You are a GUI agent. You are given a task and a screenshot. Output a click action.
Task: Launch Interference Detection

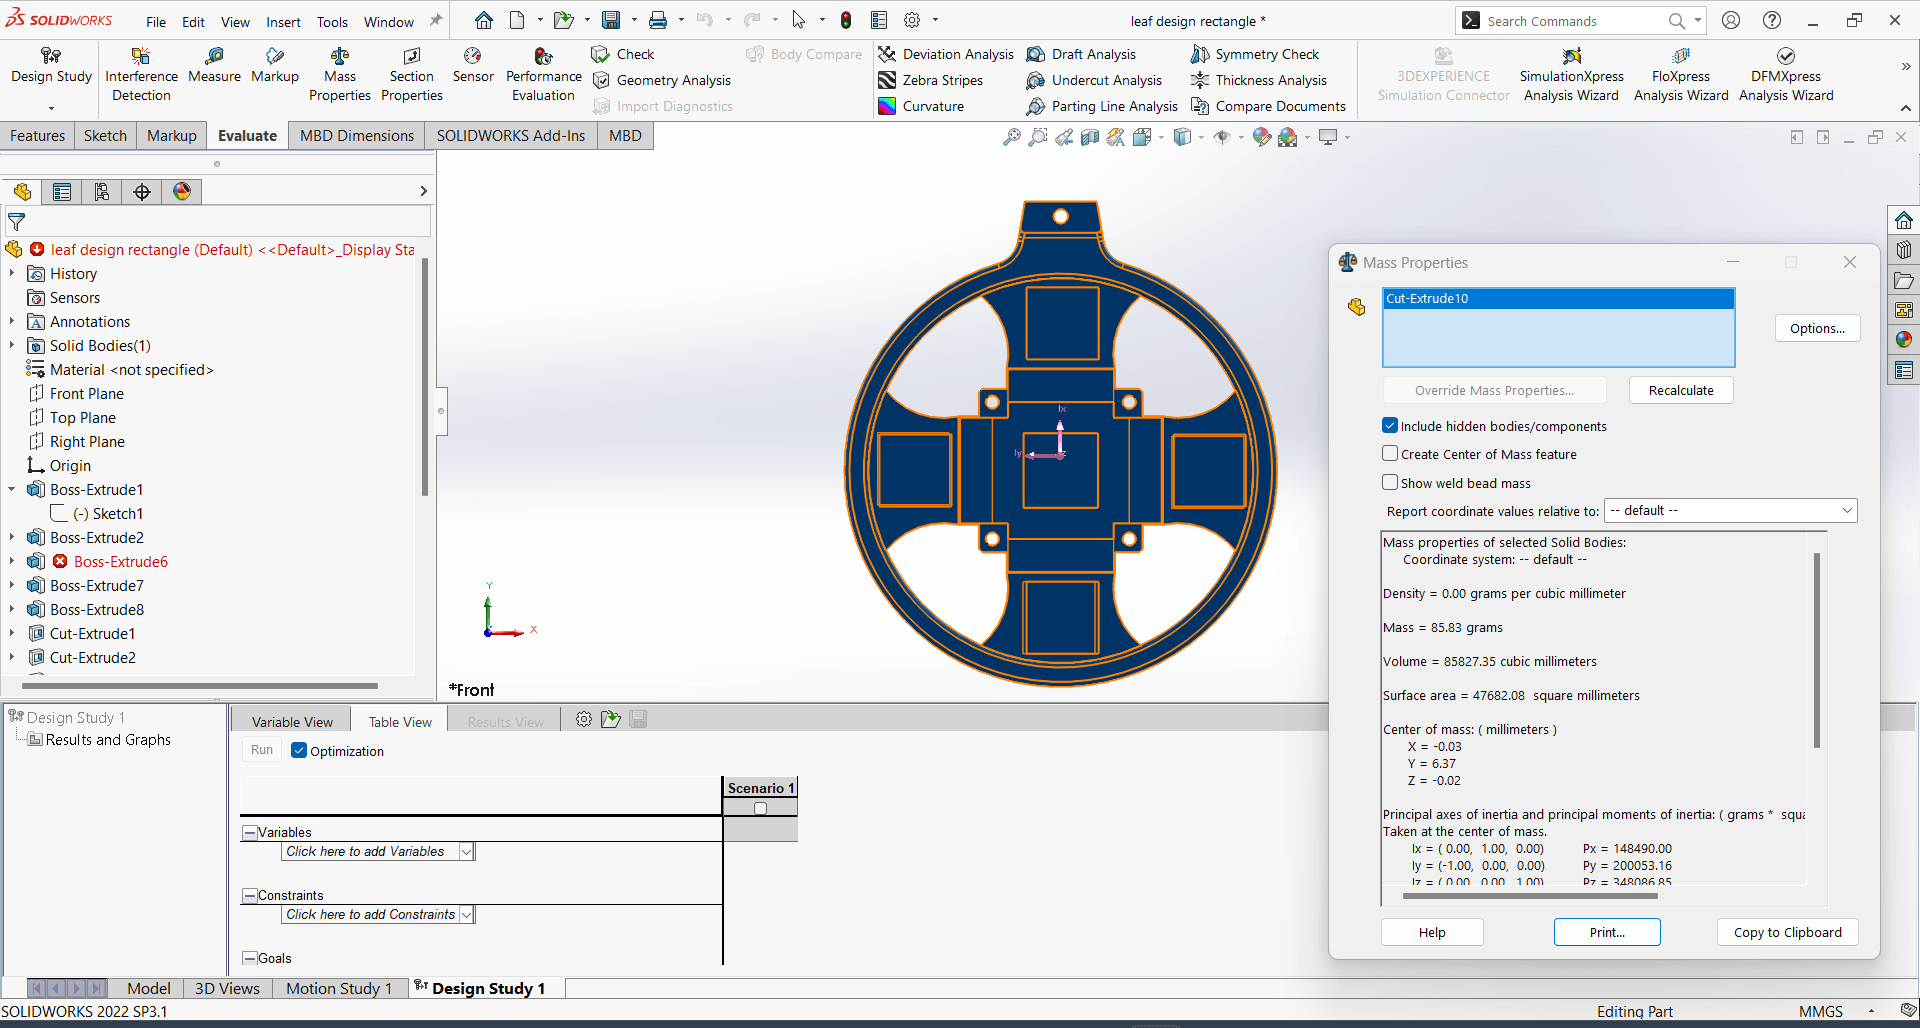(140, 72)
